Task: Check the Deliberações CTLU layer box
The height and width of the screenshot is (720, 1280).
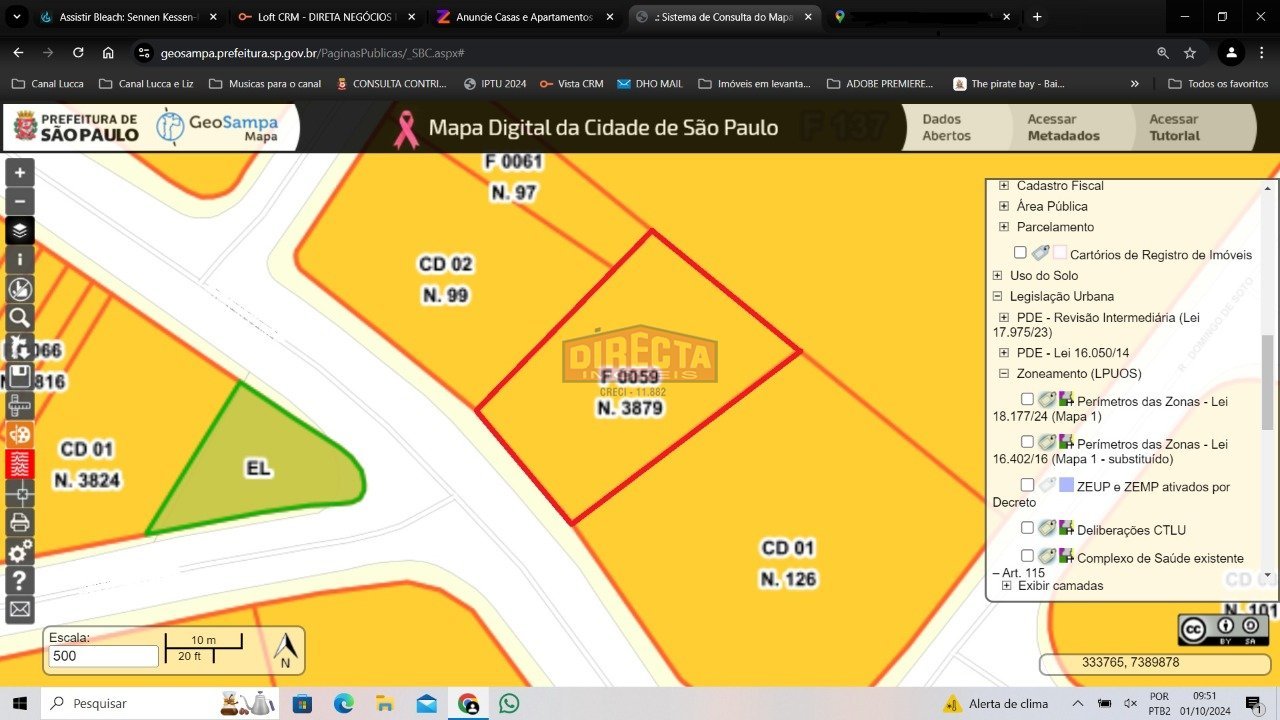Action: click(1027, 528)
